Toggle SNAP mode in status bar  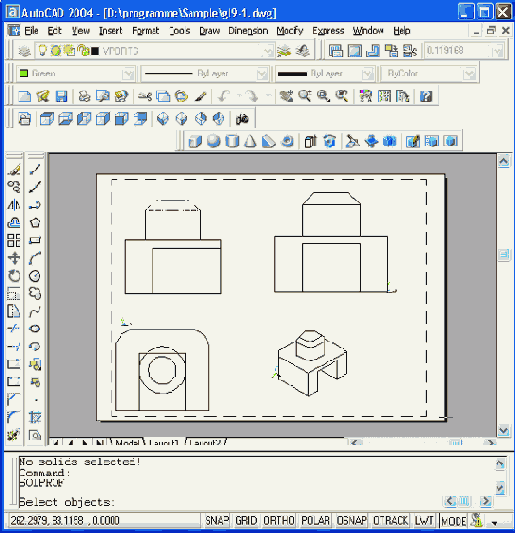(x=216, y=520)
